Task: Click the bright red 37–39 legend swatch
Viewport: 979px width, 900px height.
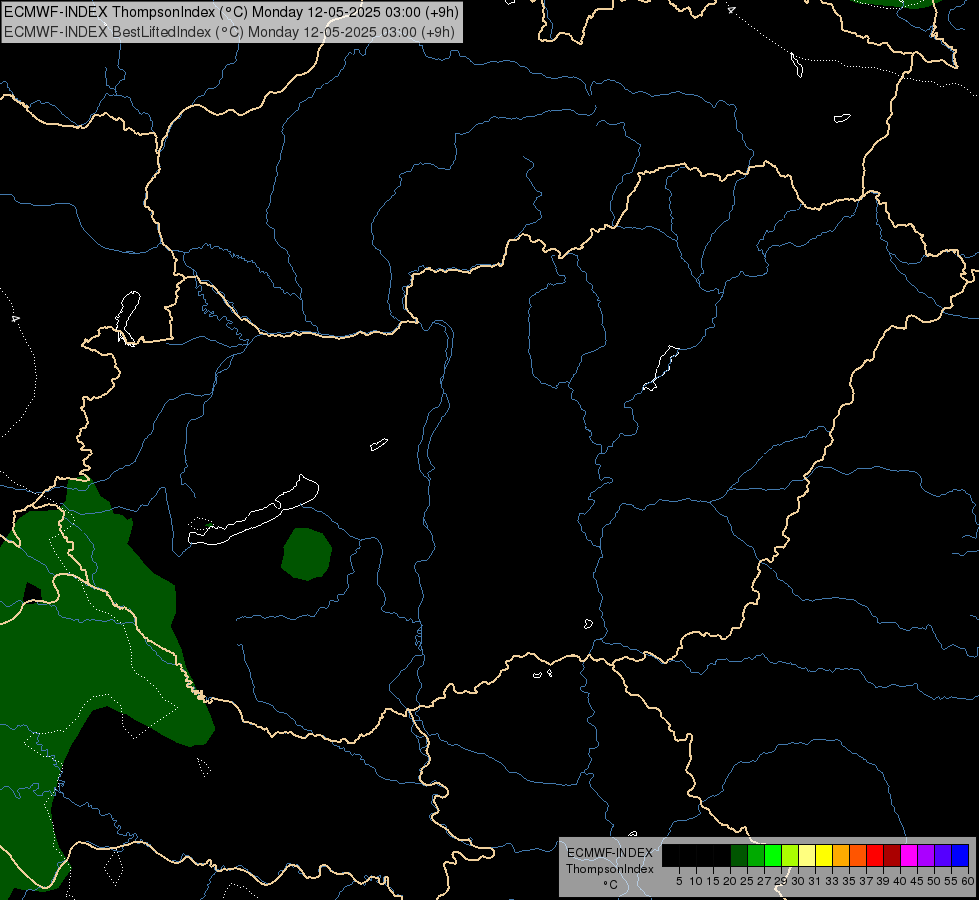Action: point(875,855)
